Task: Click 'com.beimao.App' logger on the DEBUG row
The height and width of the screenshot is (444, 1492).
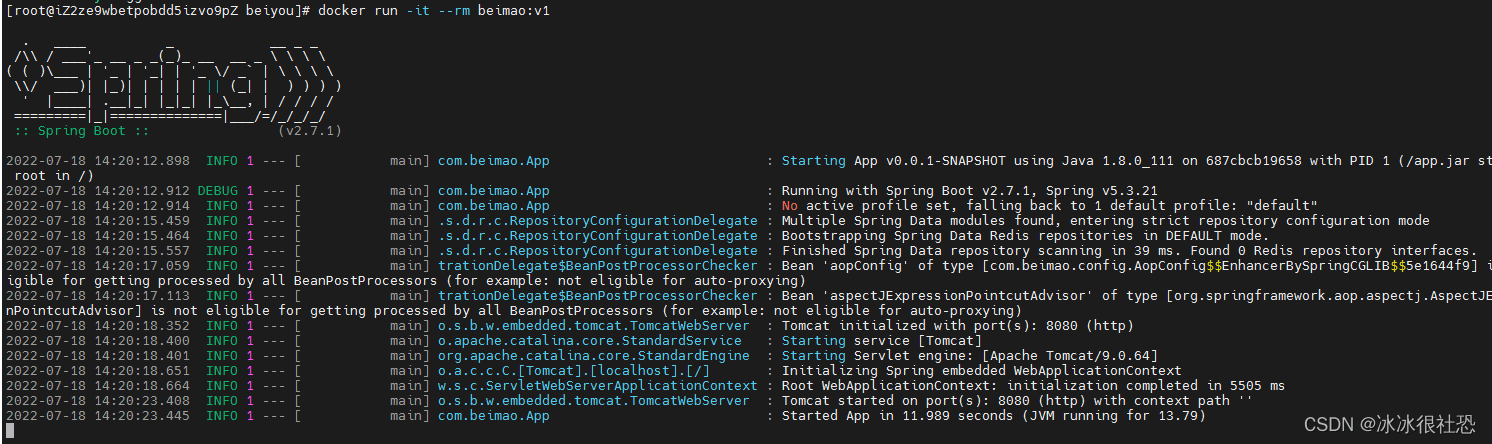Action: click(493, 191)
